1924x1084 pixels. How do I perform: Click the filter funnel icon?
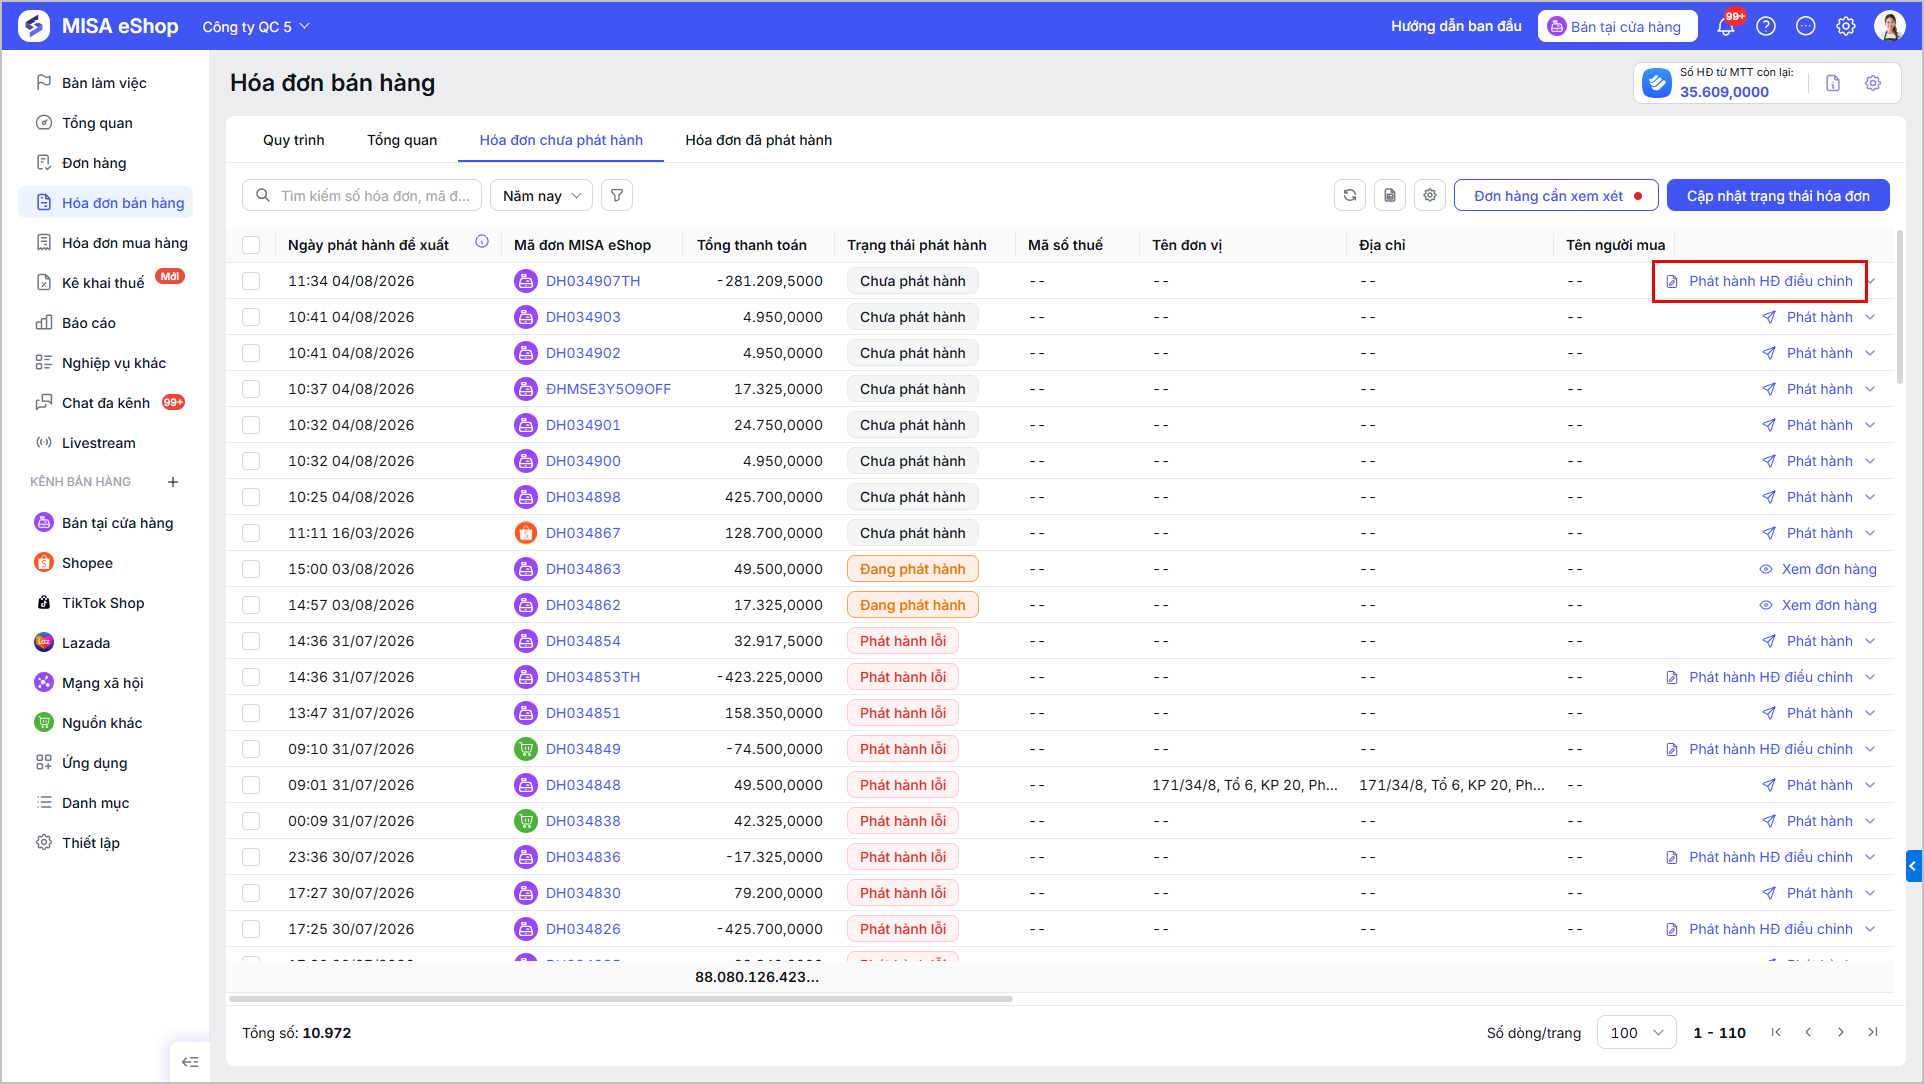click(617, 195)
